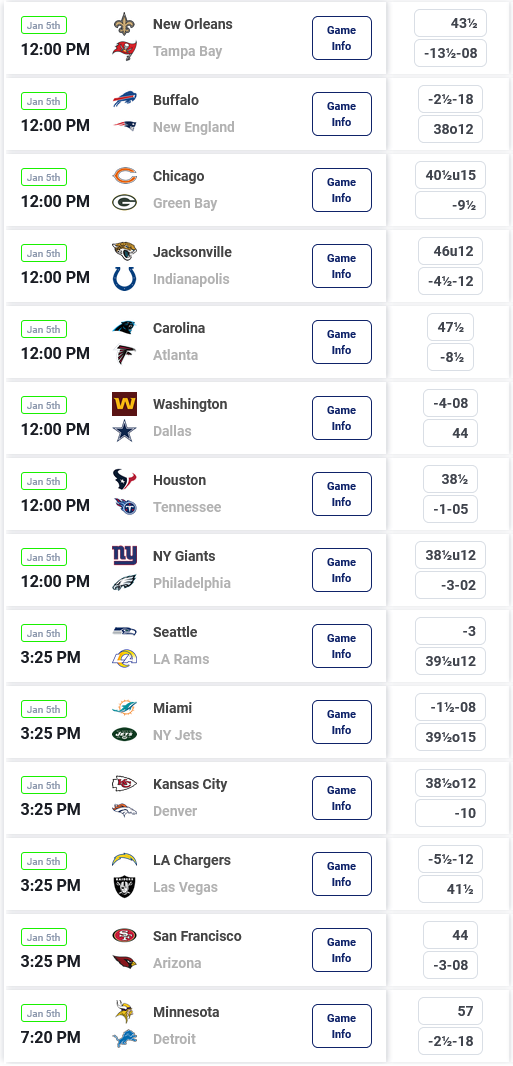The width and height of the screenshot is (513, 1066).
Task: Select the Minnesota game total 57
Action: coord(450,1011)
